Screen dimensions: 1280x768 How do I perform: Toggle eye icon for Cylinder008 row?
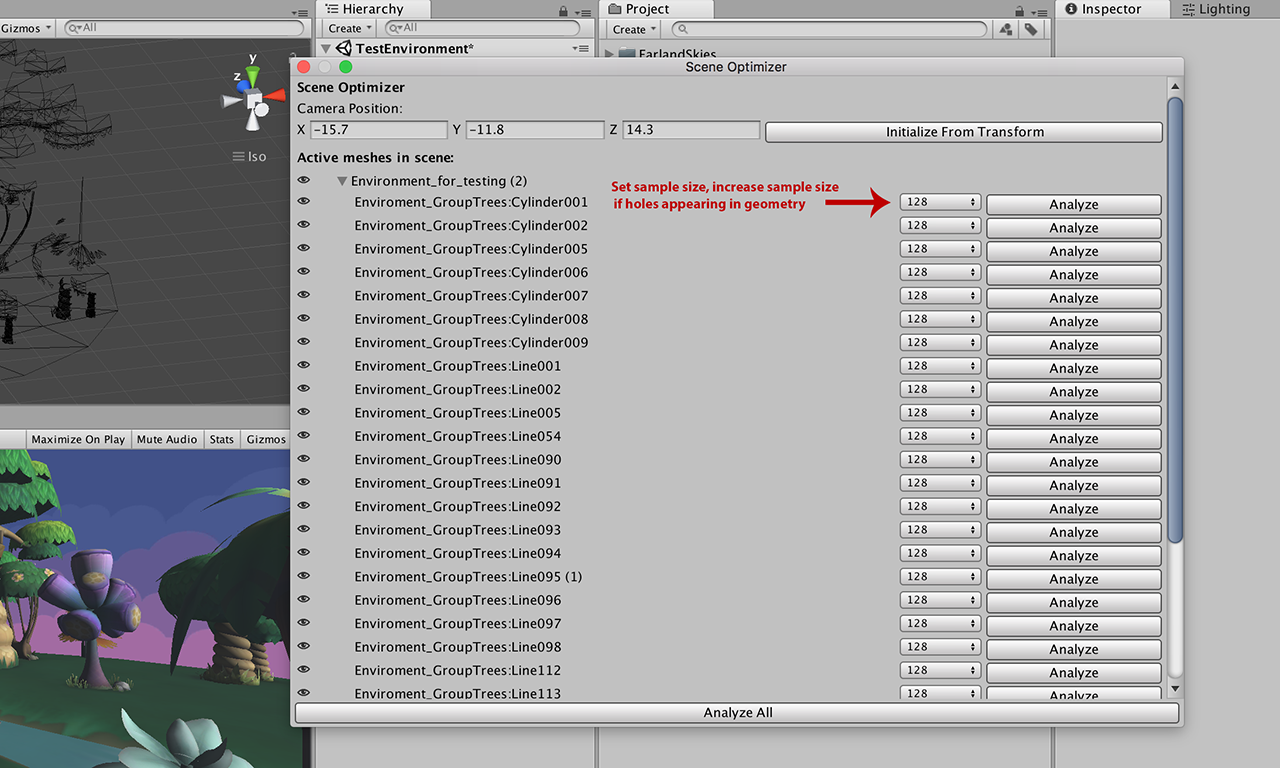pos(304,318)
